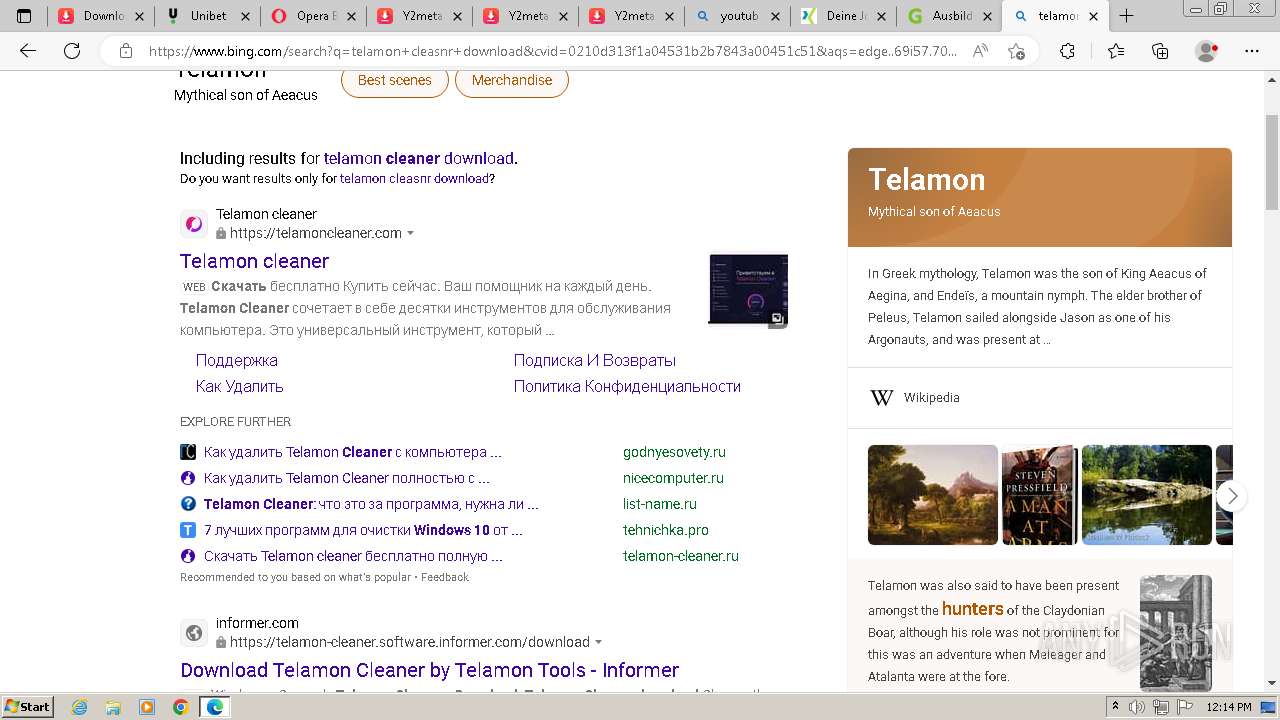
Task: Open 7 лучших программ для очистки link
Action: click(363, 530)
